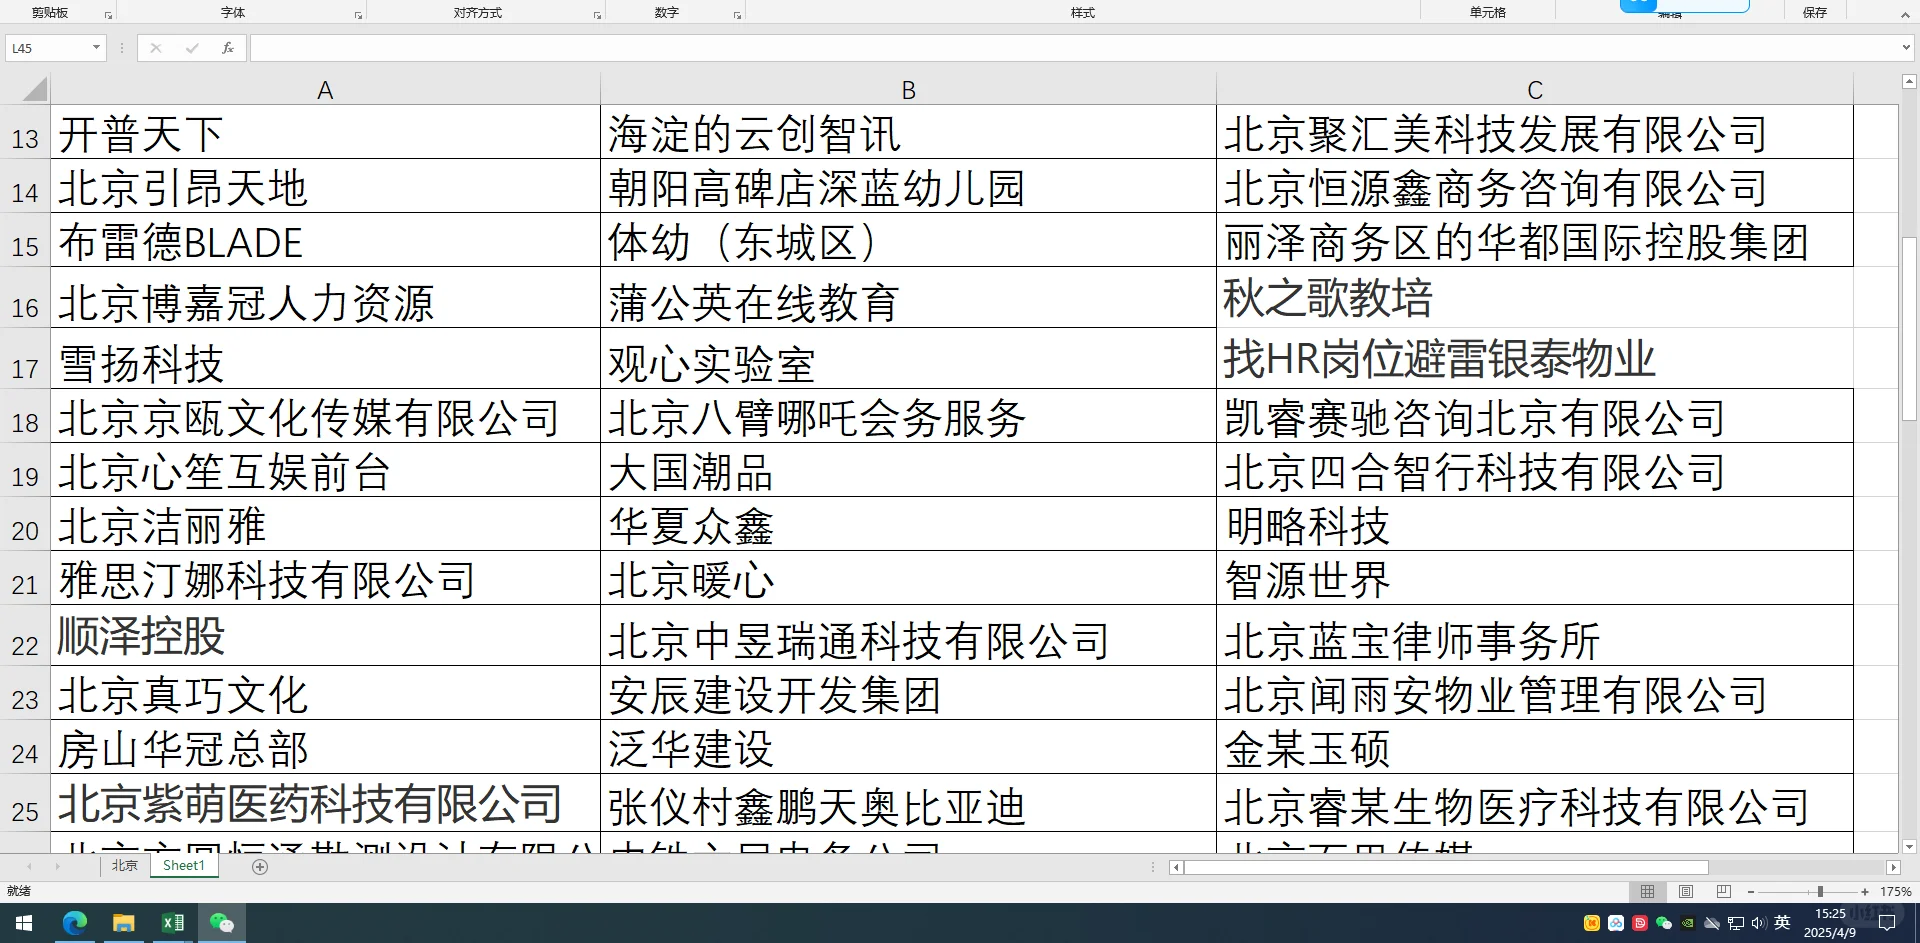Select cell containing 雪扬科技
1920x943 pixels.
pyautogui.click(x=325, y=360)
